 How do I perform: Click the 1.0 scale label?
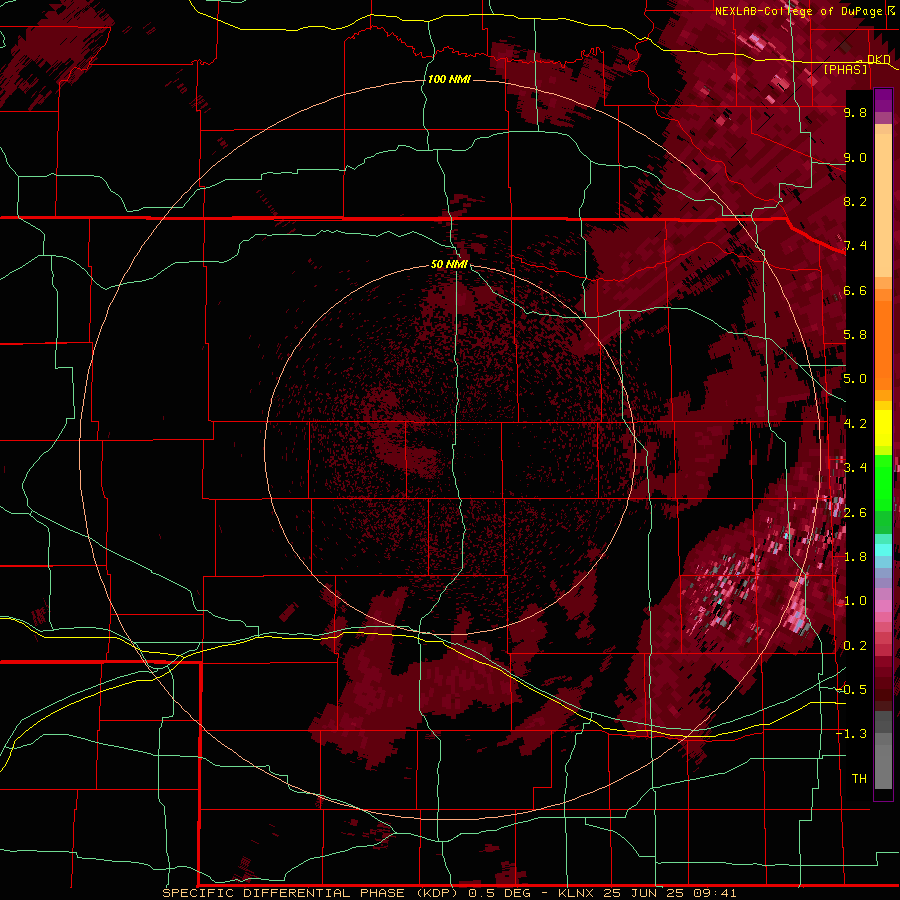tap(855, 601)
